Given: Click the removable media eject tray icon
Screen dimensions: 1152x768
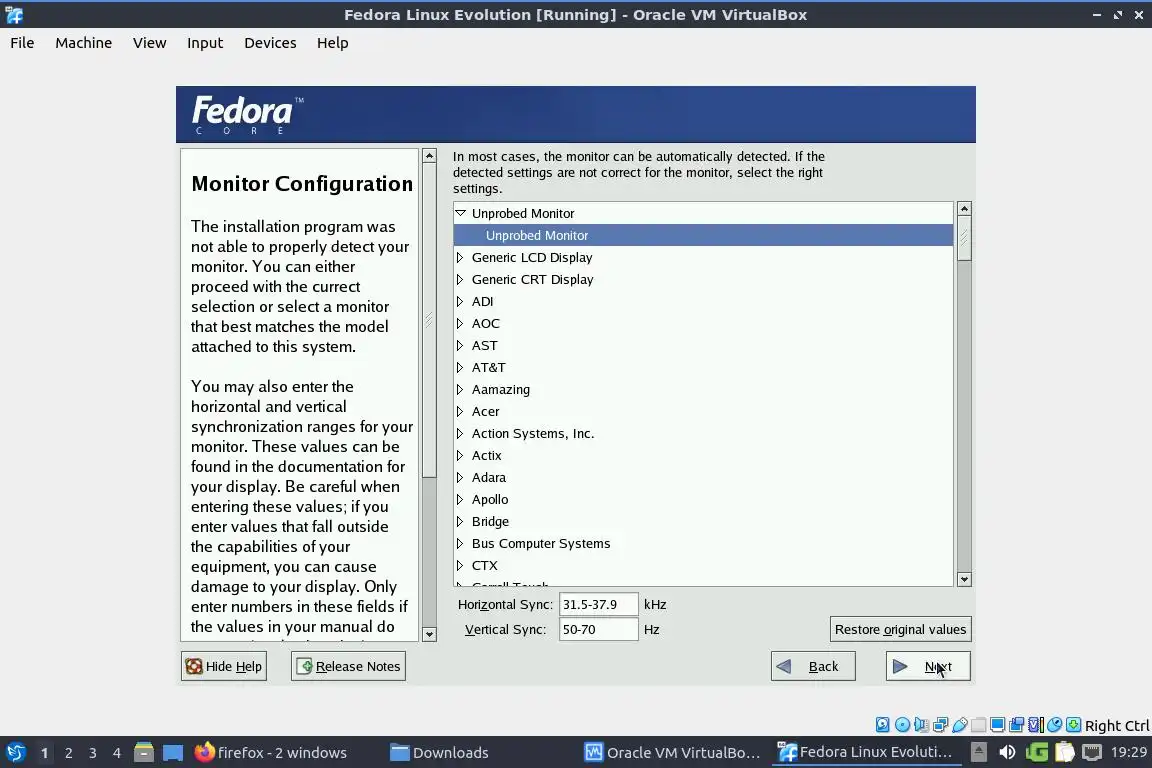Looking at the screenshot, I should coord(979,753).
